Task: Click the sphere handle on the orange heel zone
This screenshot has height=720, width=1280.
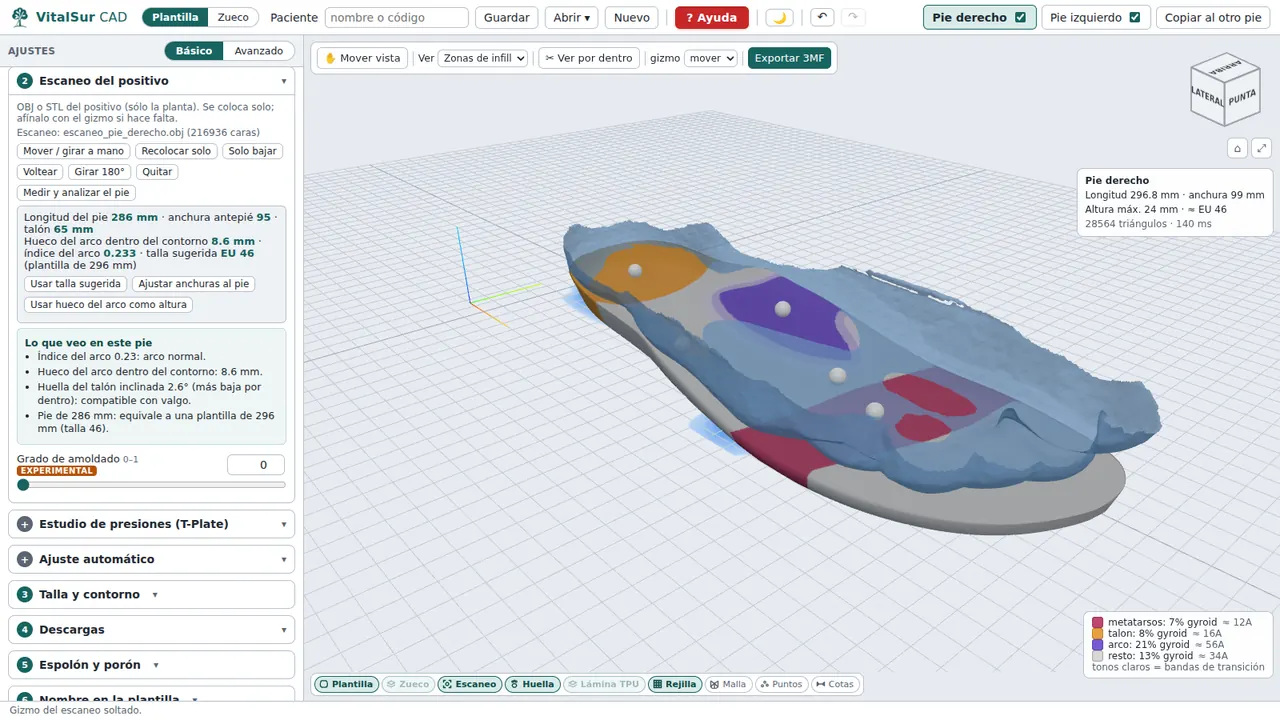Action: click(635, 270)
